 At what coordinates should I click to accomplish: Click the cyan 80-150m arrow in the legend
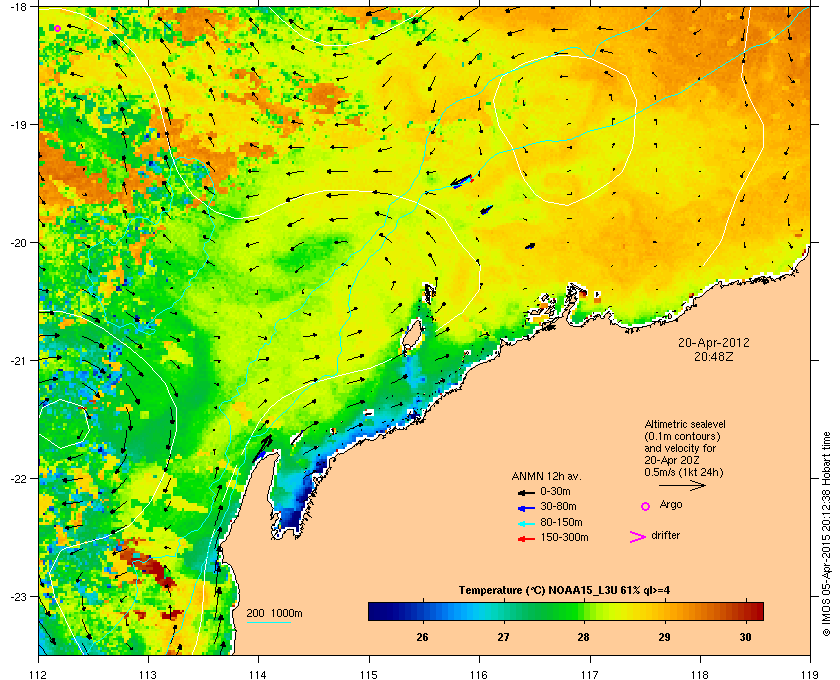pyautogui.click(x=526, y=524)
